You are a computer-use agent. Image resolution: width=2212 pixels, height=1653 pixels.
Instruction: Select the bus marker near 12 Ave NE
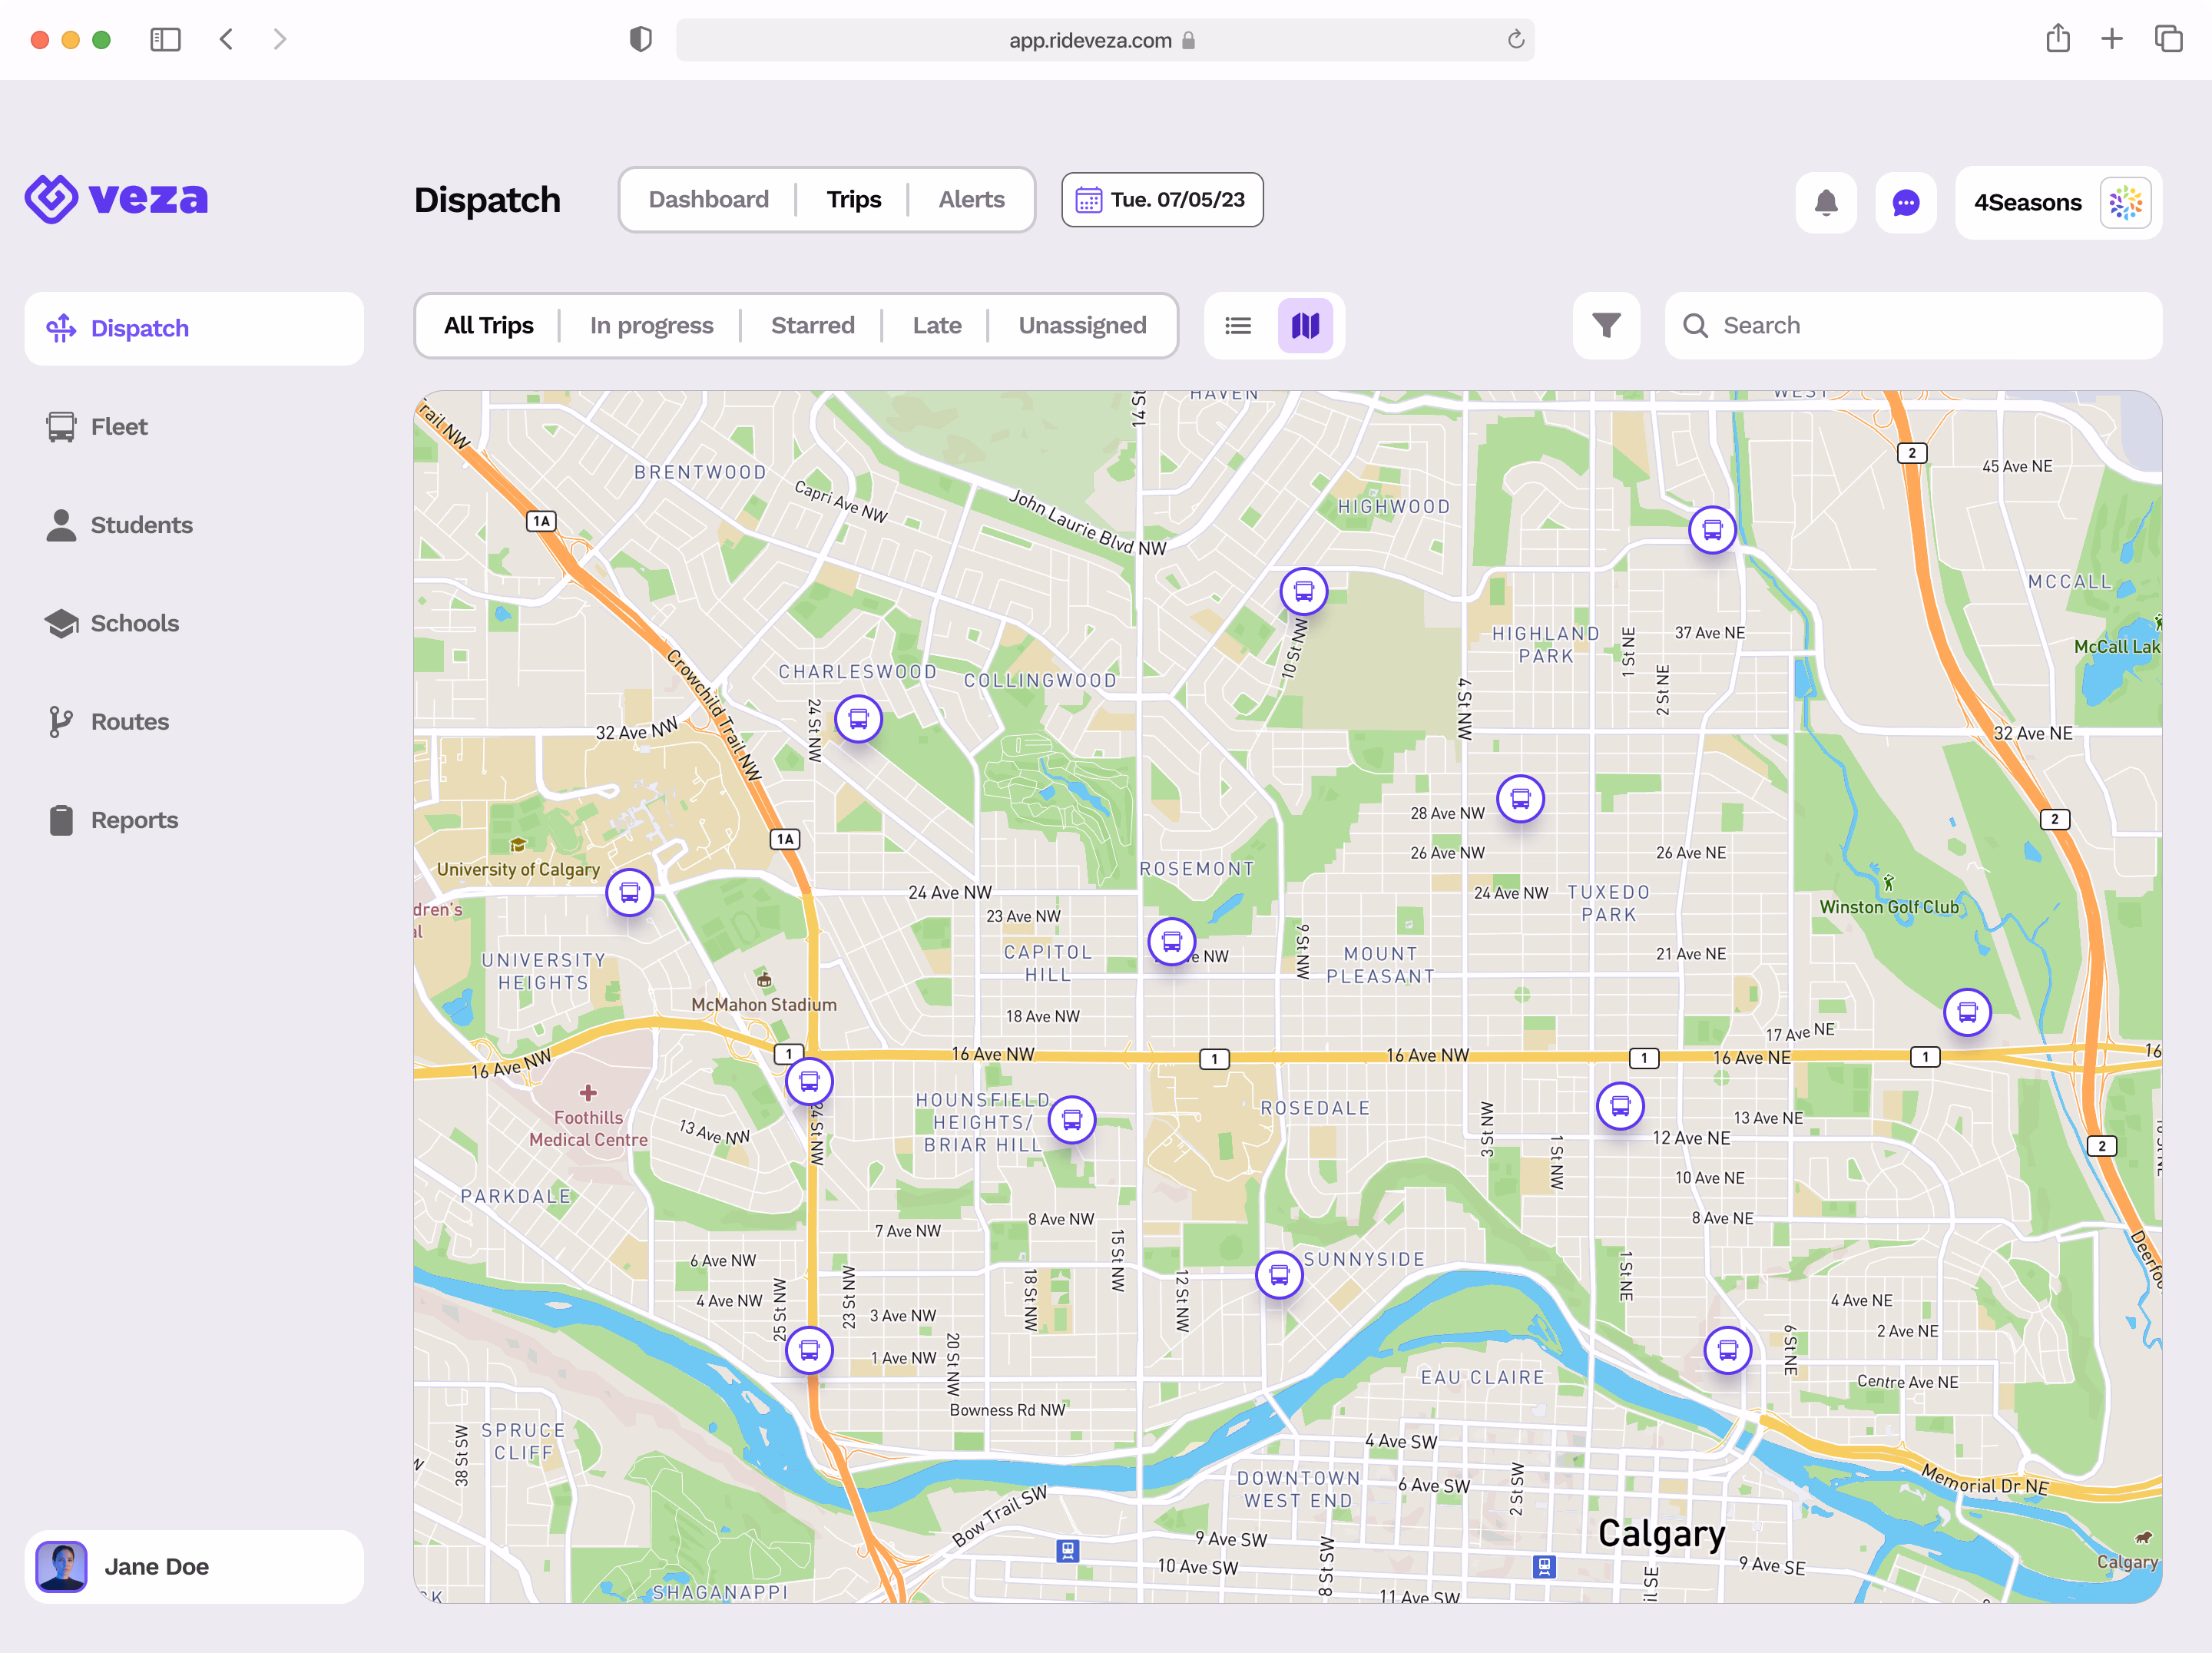pyautogui.click(x=1620, y=1106)
